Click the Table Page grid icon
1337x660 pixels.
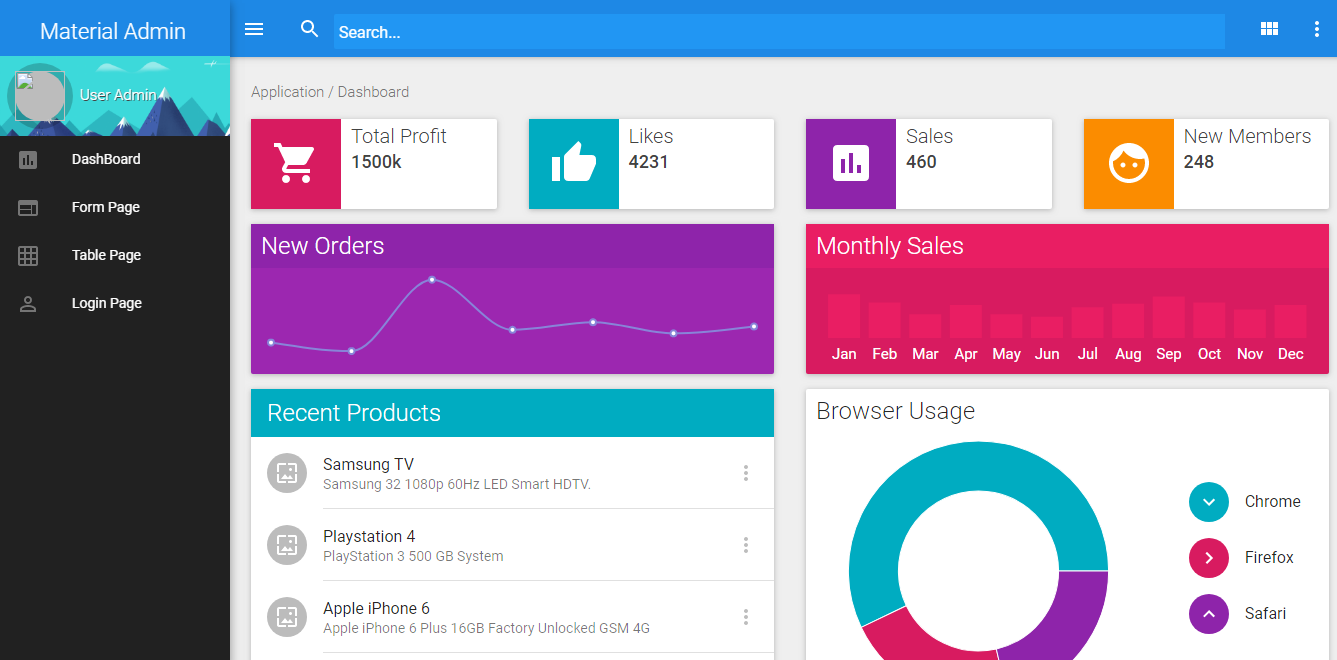[28, 255]
